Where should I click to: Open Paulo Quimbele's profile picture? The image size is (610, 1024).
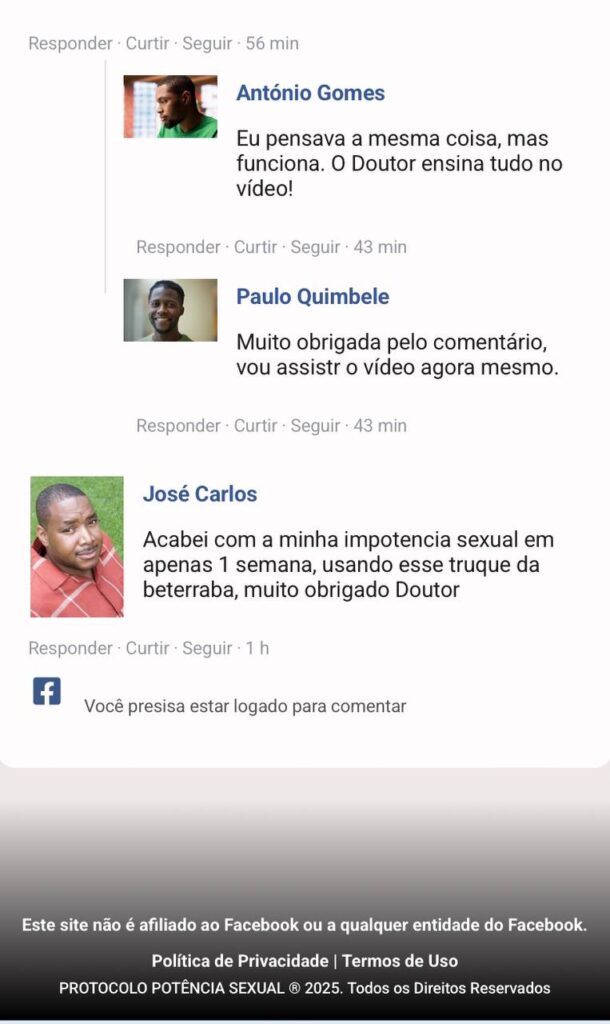pyautogui.click(x=170, y=310)
